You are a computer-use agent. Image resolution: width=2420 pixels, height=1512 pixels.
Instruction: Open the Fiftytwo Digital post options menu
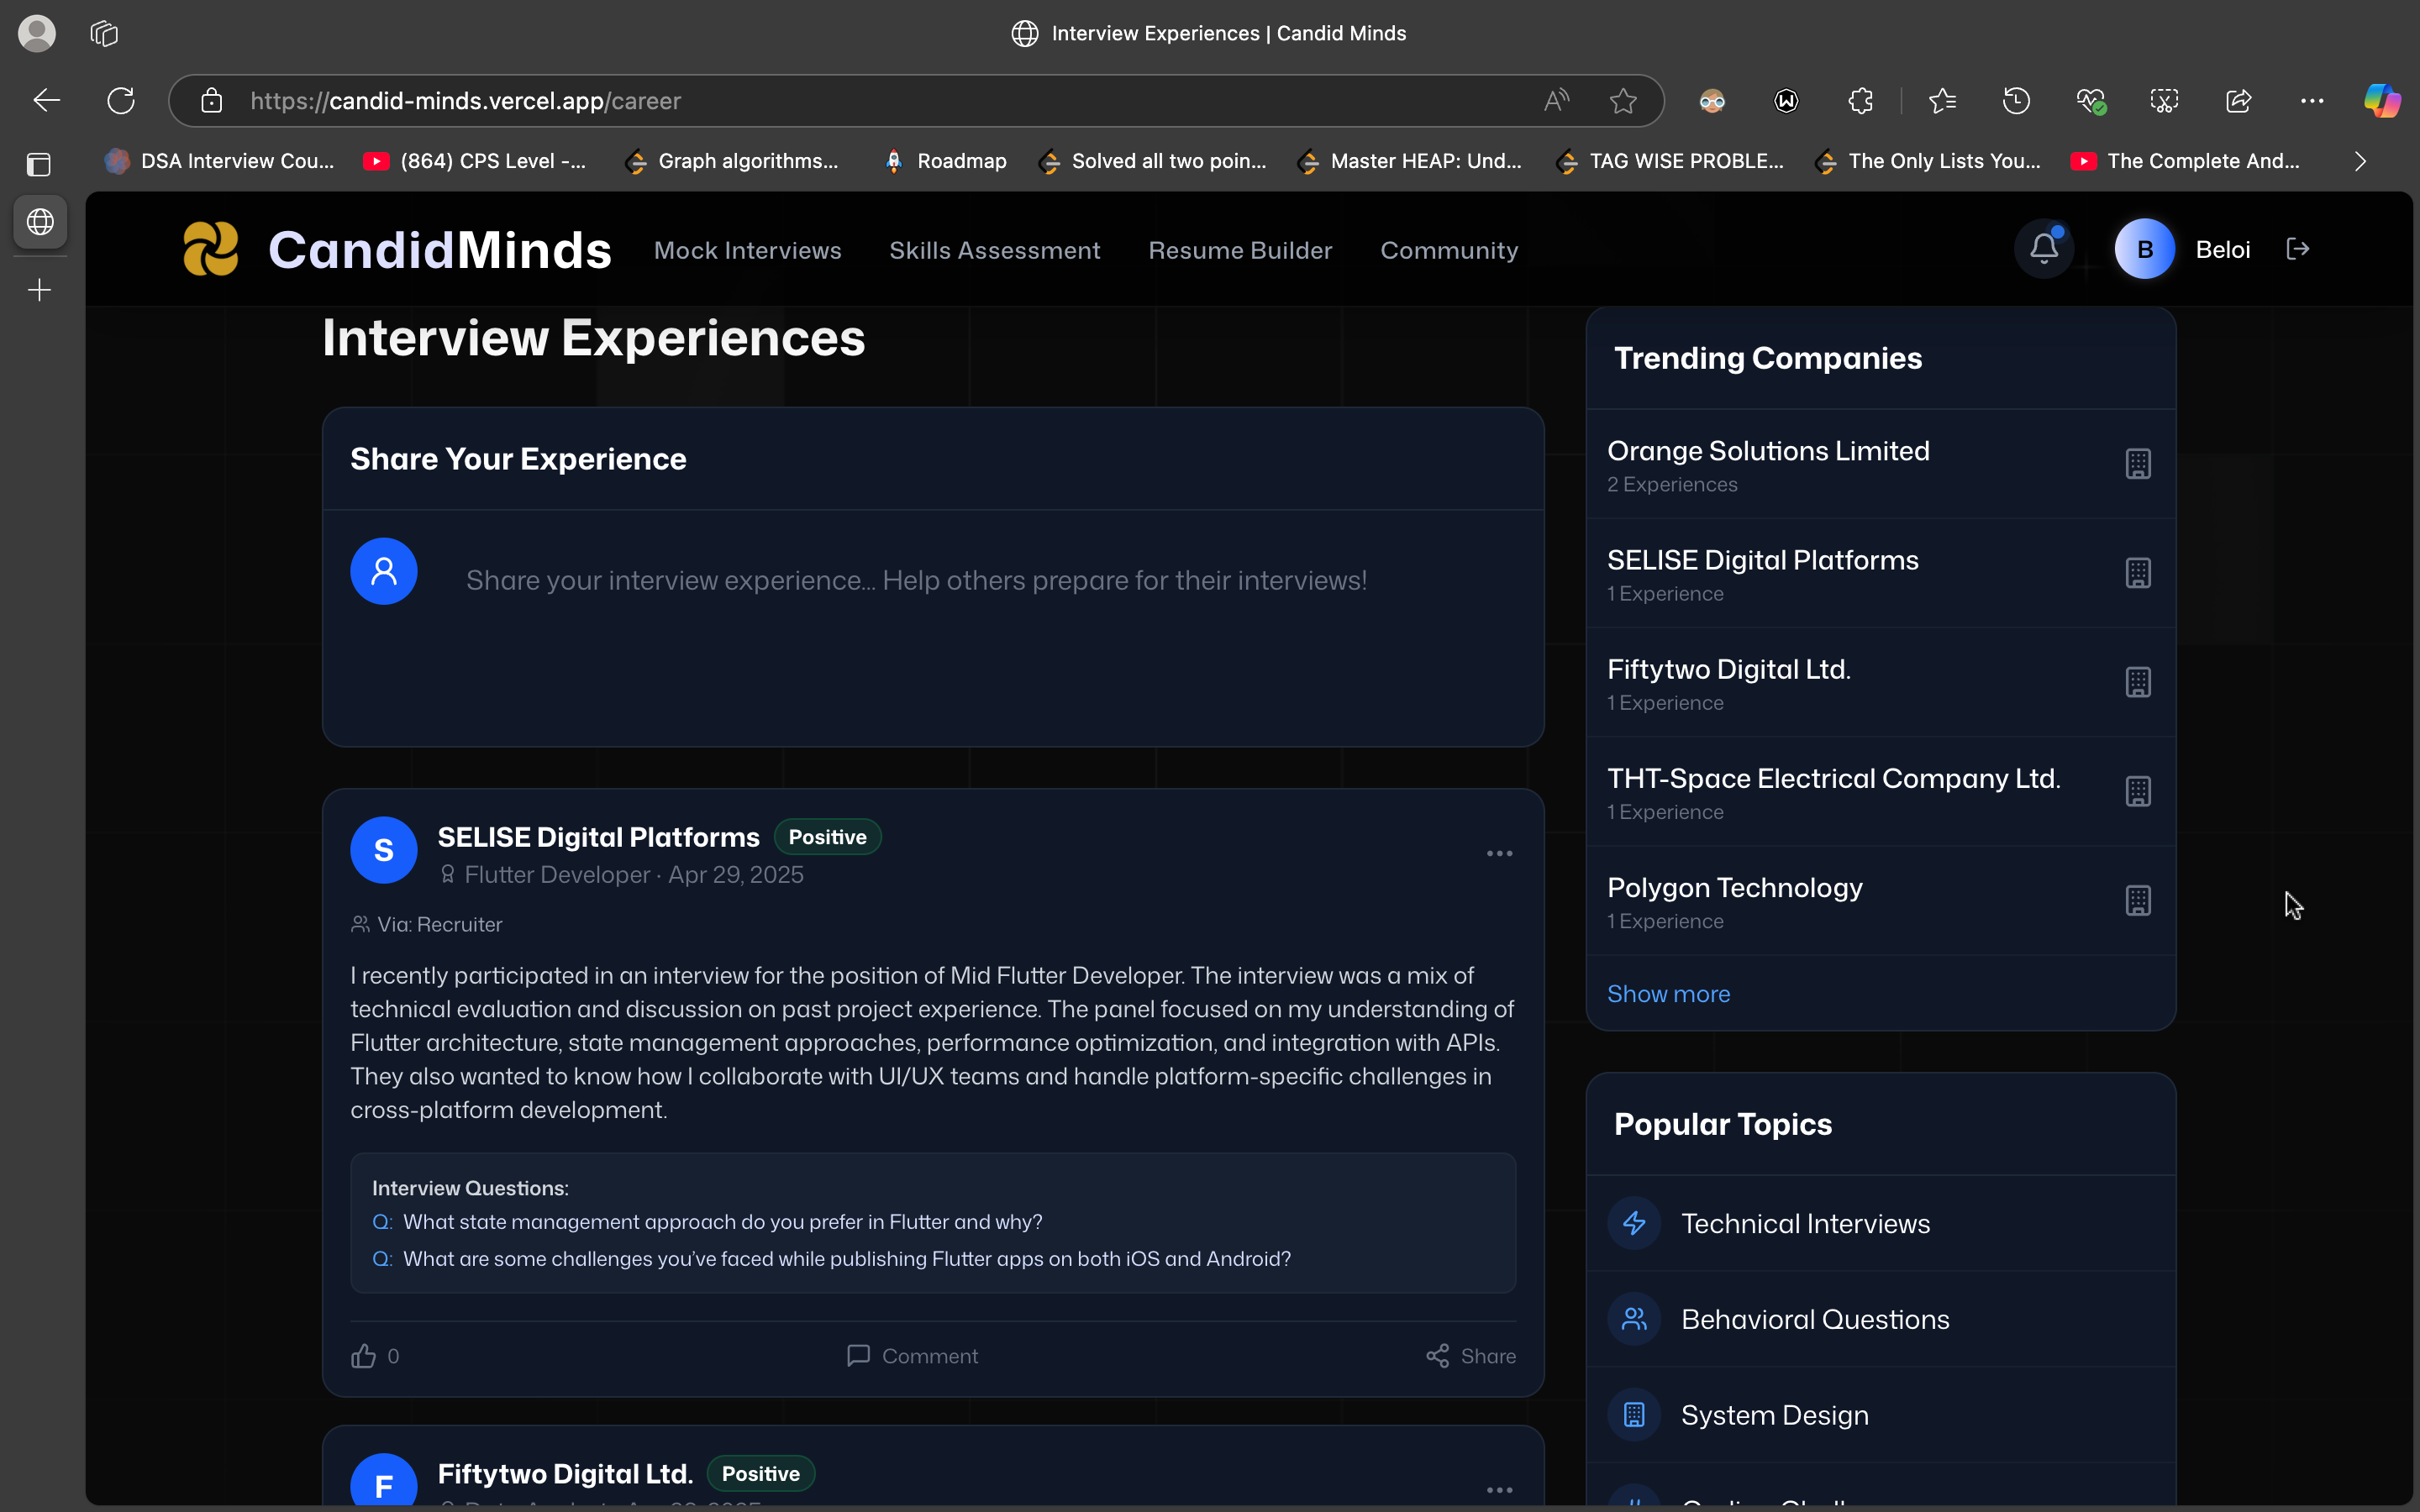click(1499, 1489)
